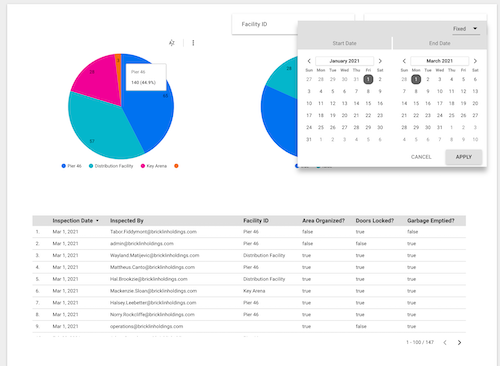Go to next month after March 2021
This screenshot has width=500, height=366.
475,61
